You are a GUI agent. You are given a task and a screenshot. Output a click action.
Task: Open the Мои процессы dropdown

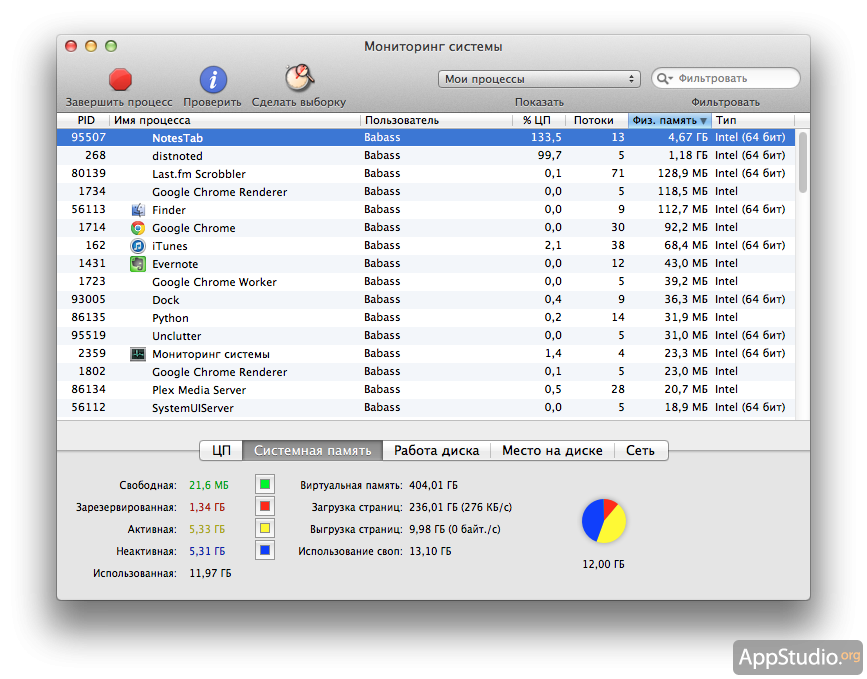click(539, 79)
